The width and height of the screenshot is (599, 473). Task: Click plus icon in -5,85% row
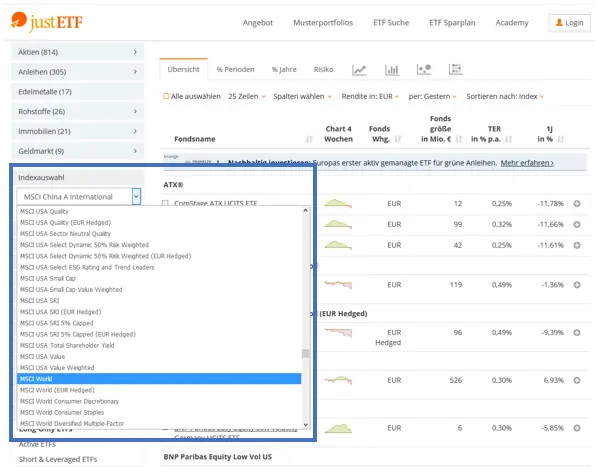[577, 428]
